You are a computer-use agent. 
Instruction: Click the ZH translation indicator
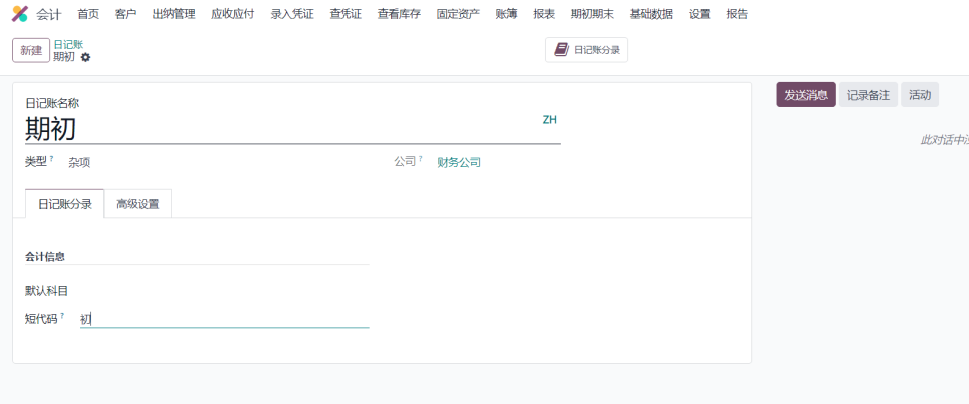549,120
